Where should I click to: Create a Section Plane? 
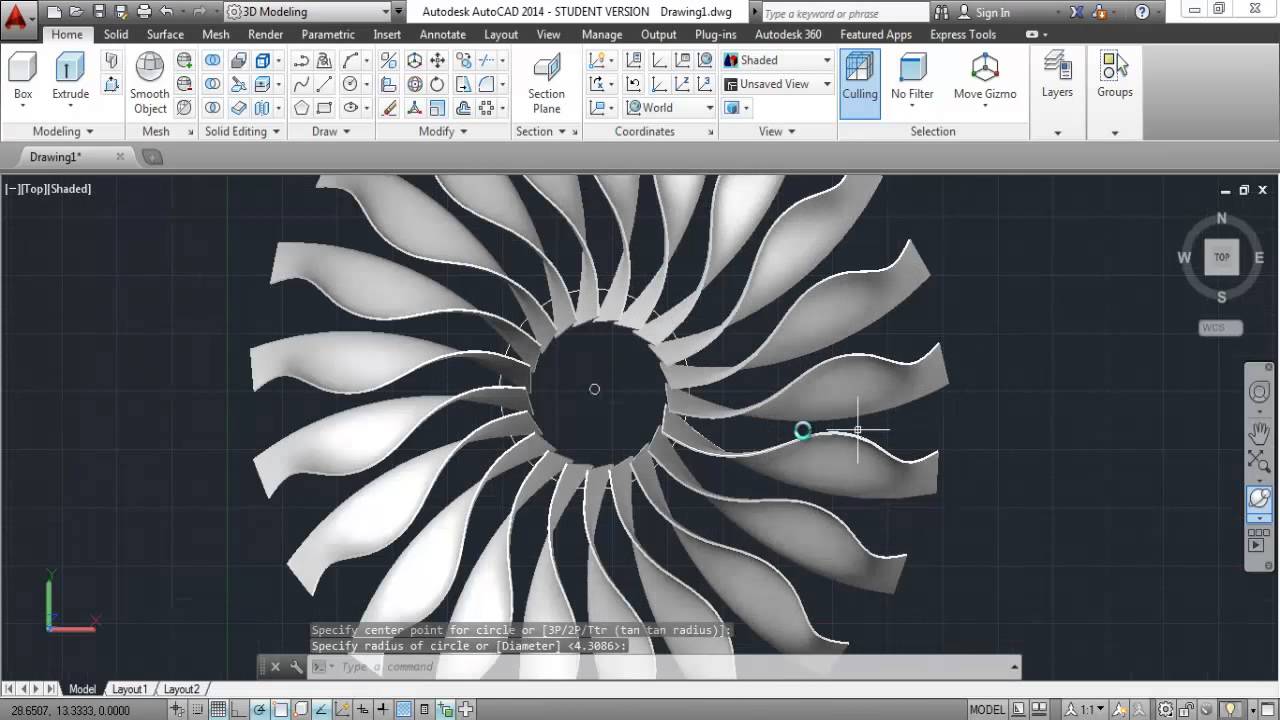click(x=546, y=84)
